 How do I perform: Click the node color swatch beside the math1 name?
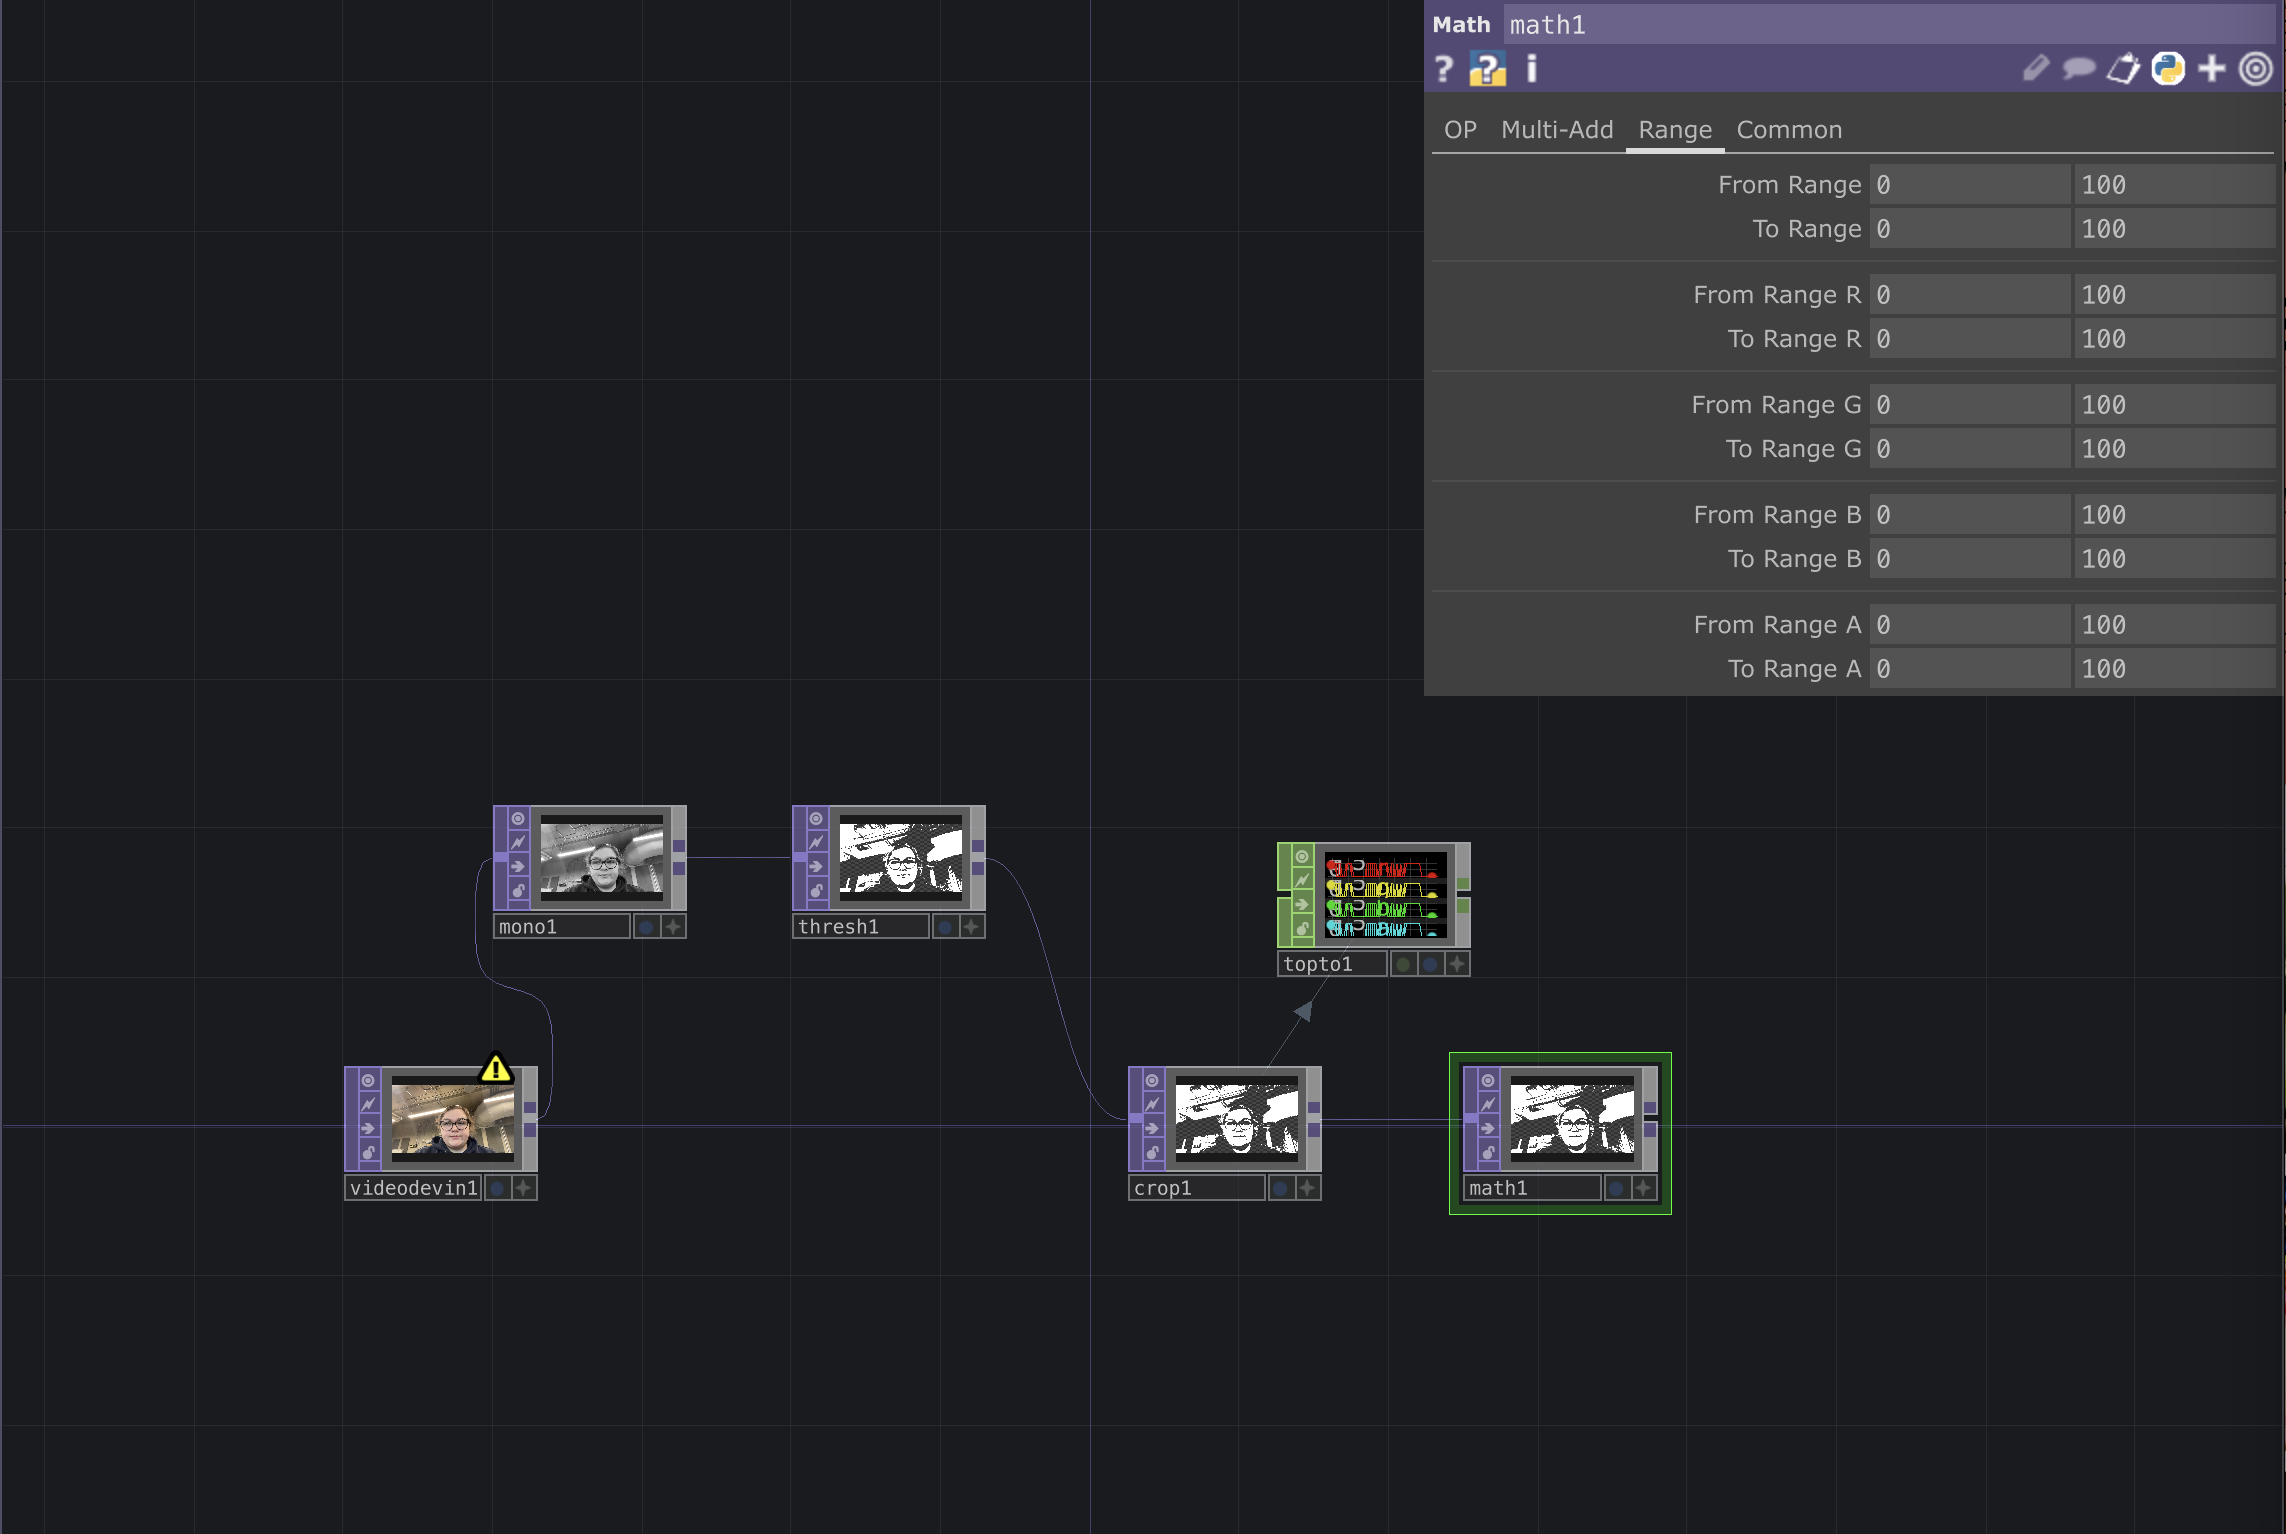click(1618, 1188)
